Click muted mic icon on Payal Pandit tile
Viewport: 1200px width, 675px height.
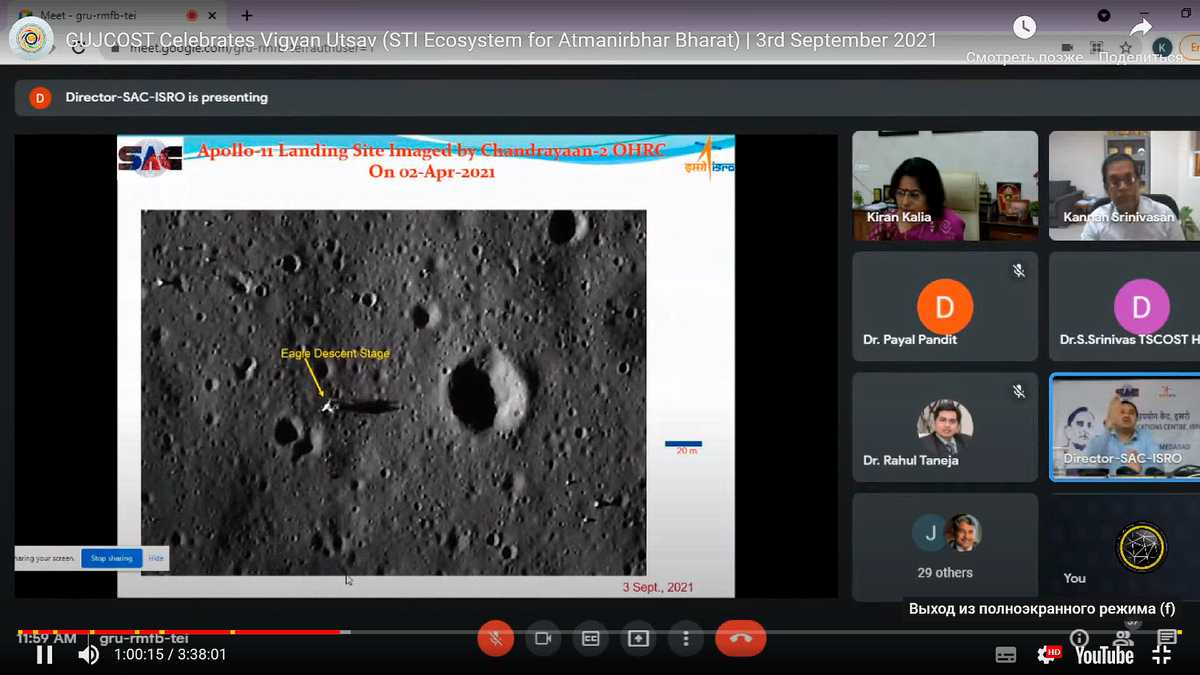pyautogui.click(x=1018, y=271)
